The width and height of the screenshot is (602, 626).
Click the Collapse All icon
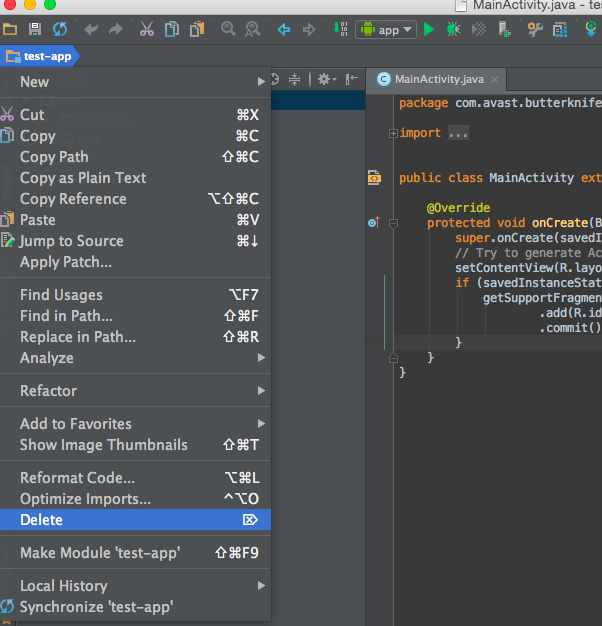(294, 79)
